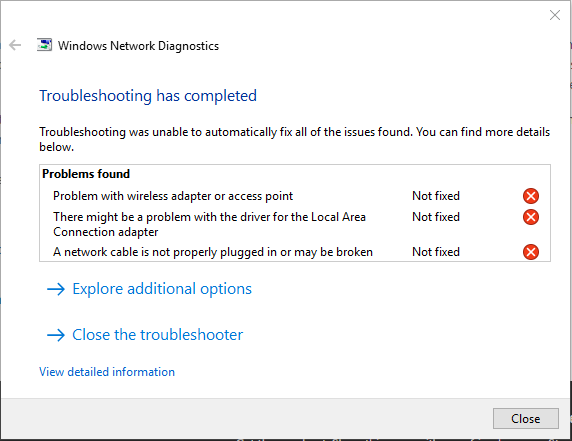Click red error icon for network cable problem
This screenshot has height=441, width=572.
[x=531, y=252]
